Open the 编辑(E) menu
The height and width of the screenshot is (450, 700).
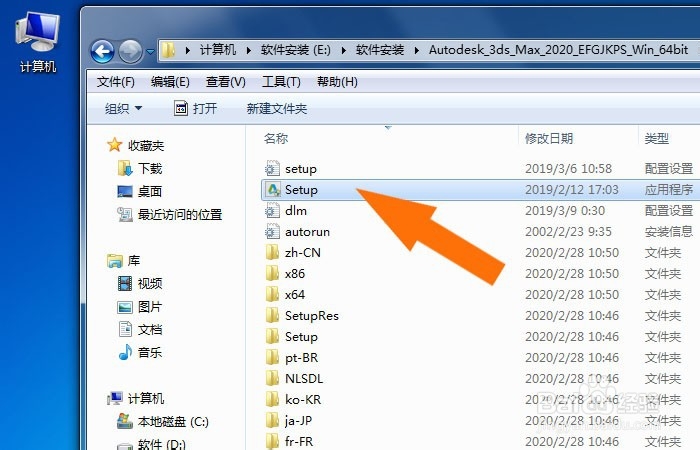pyautogui.click(x=170, y=82)
